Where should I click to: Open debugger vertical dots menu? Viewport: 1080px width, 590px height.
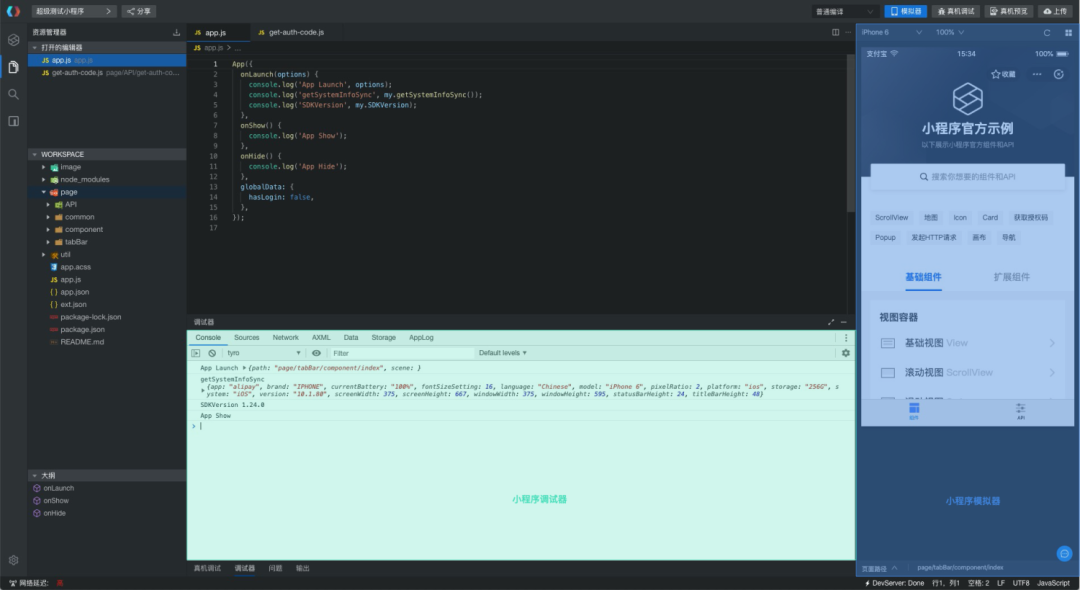pyautogui.click(x=846, y=337)
